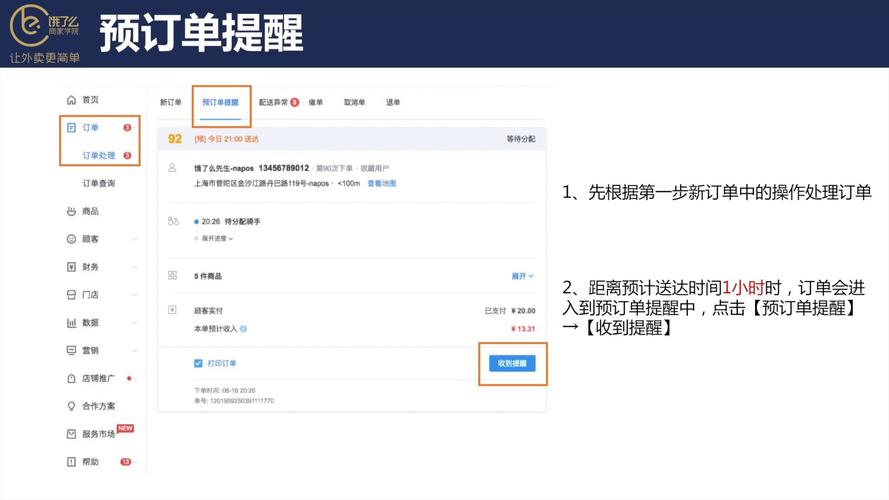Switch to the 新订单 tab
The width and height of the screenshot is (889, 500).
coord(171,102)
